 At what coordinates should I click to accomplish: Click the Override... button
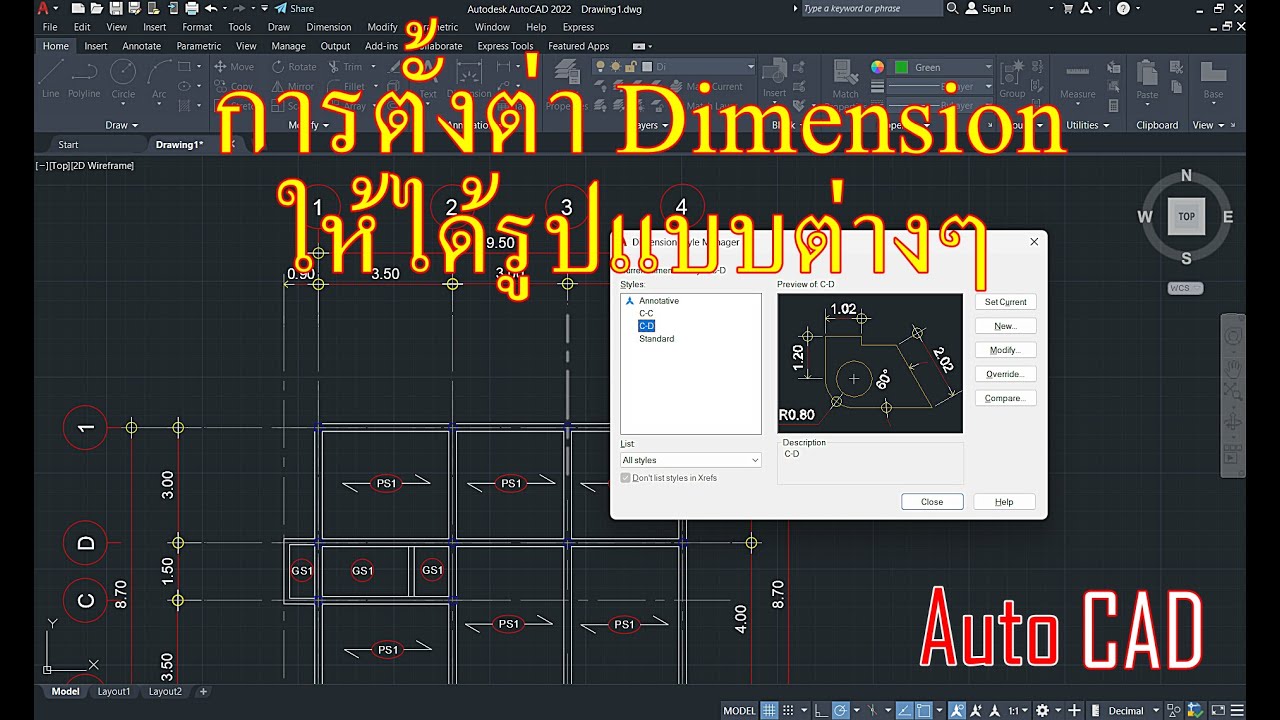(x=1005, y=374)
